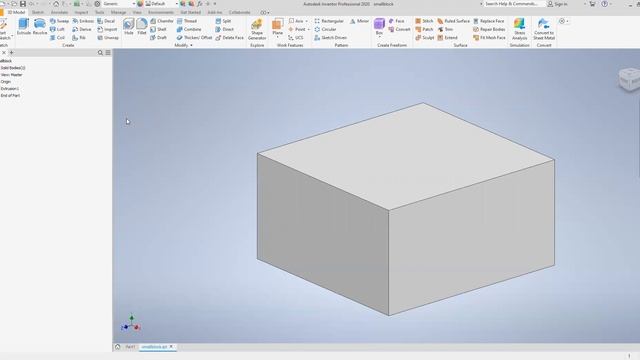Click the Home view button near document tabs

pyautogui.click(x=118, y=347)
